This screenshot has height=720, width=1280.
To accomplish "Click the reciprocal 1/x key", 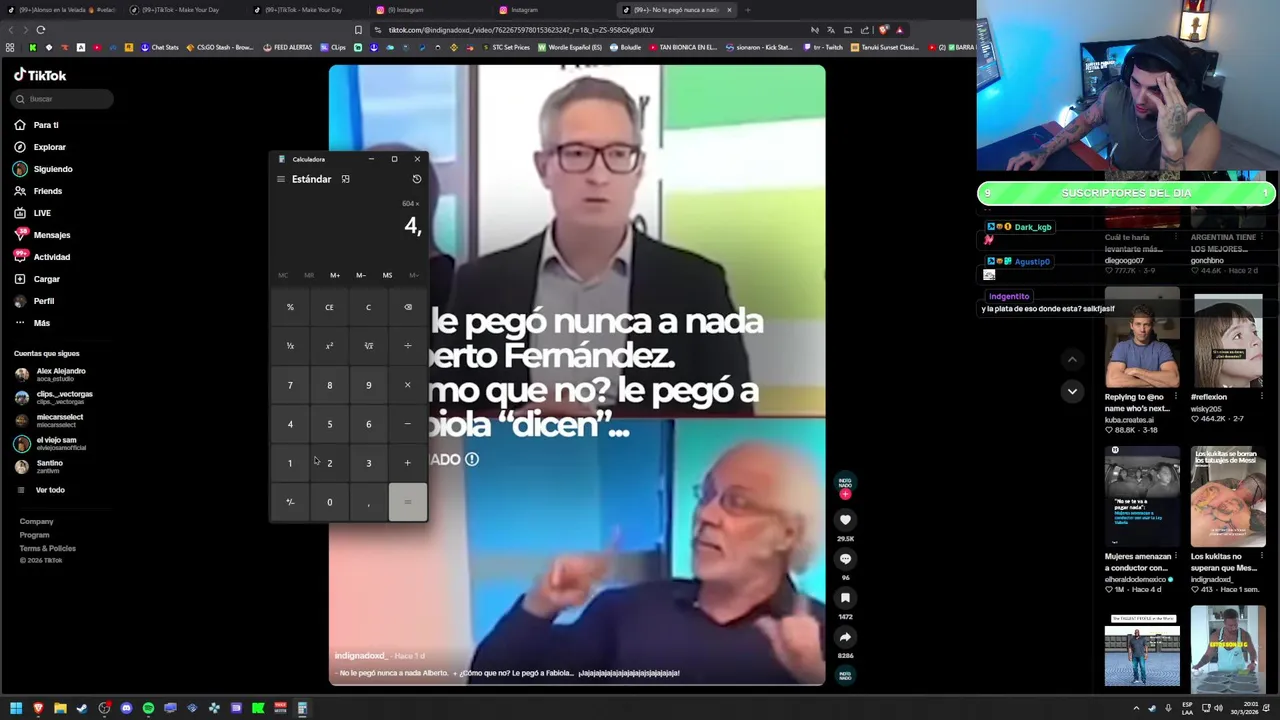I will pos(290,346).
